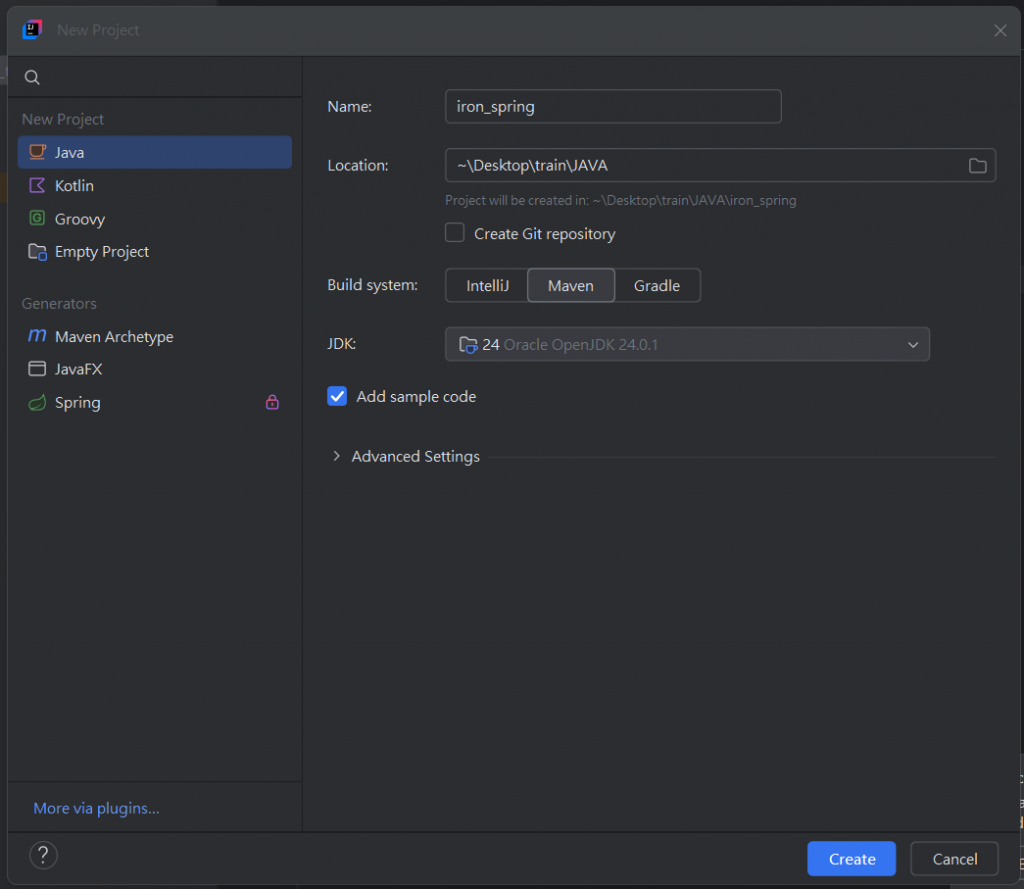Screen dimensions: 1024x889
Task: Click the Generators section heading
Action: (59, 304)
